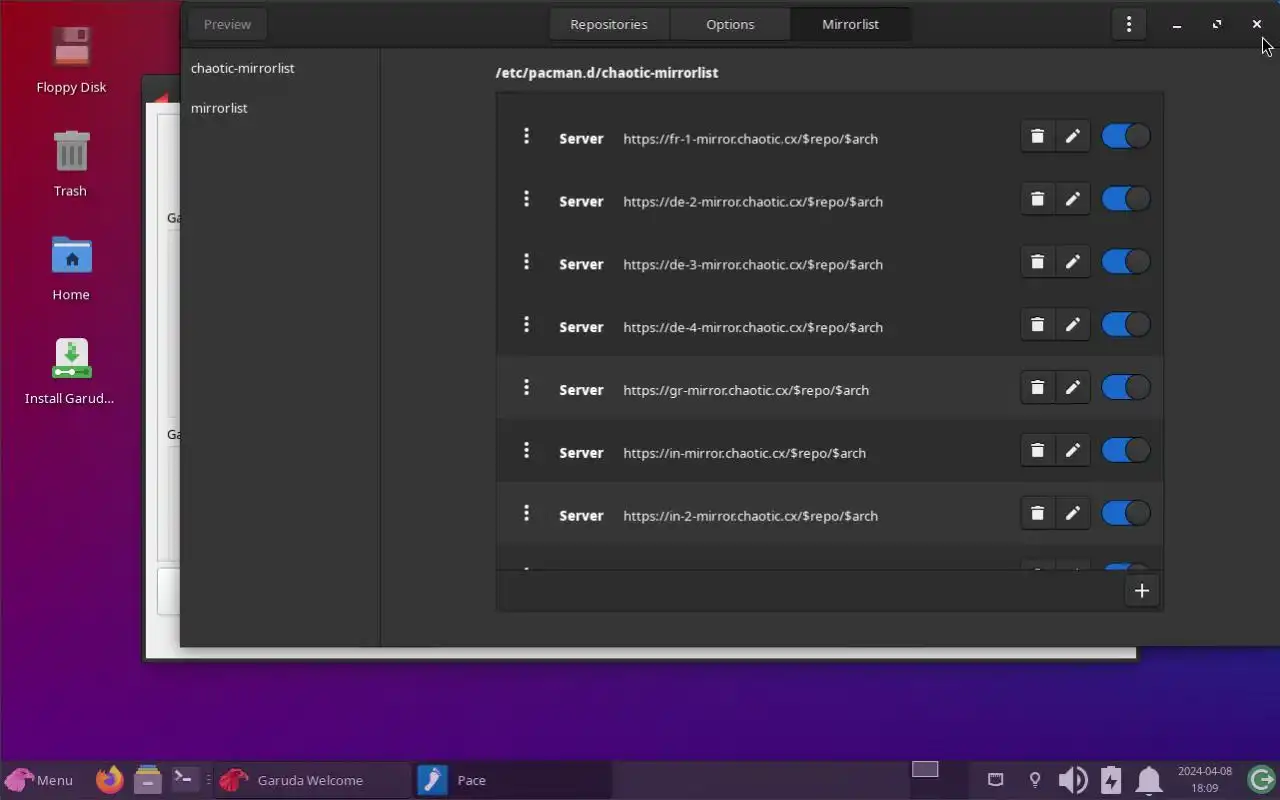
Task: Edit the in-mirror server entry
Action: point(1073,452)
